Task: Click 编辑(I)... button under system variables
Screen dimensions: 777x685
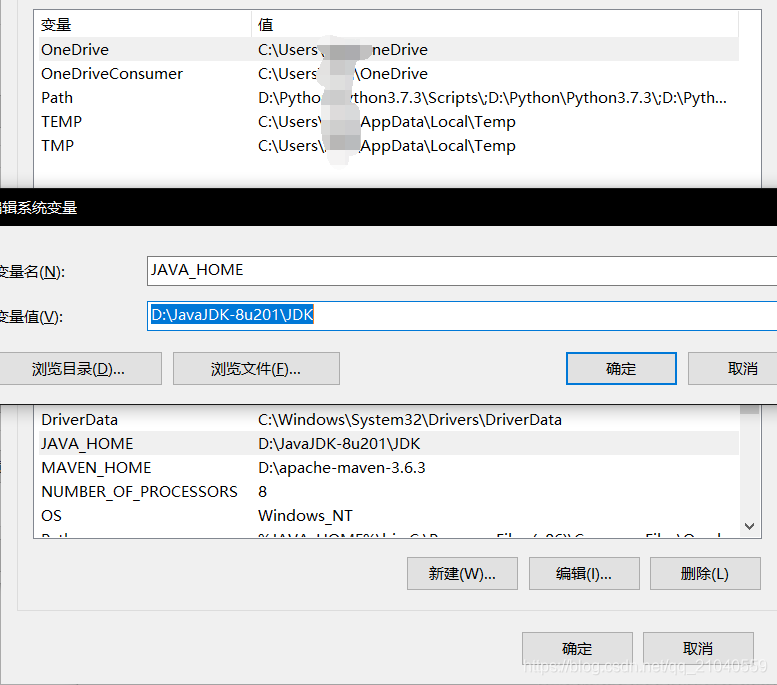Action: click(x=584, y=573)
